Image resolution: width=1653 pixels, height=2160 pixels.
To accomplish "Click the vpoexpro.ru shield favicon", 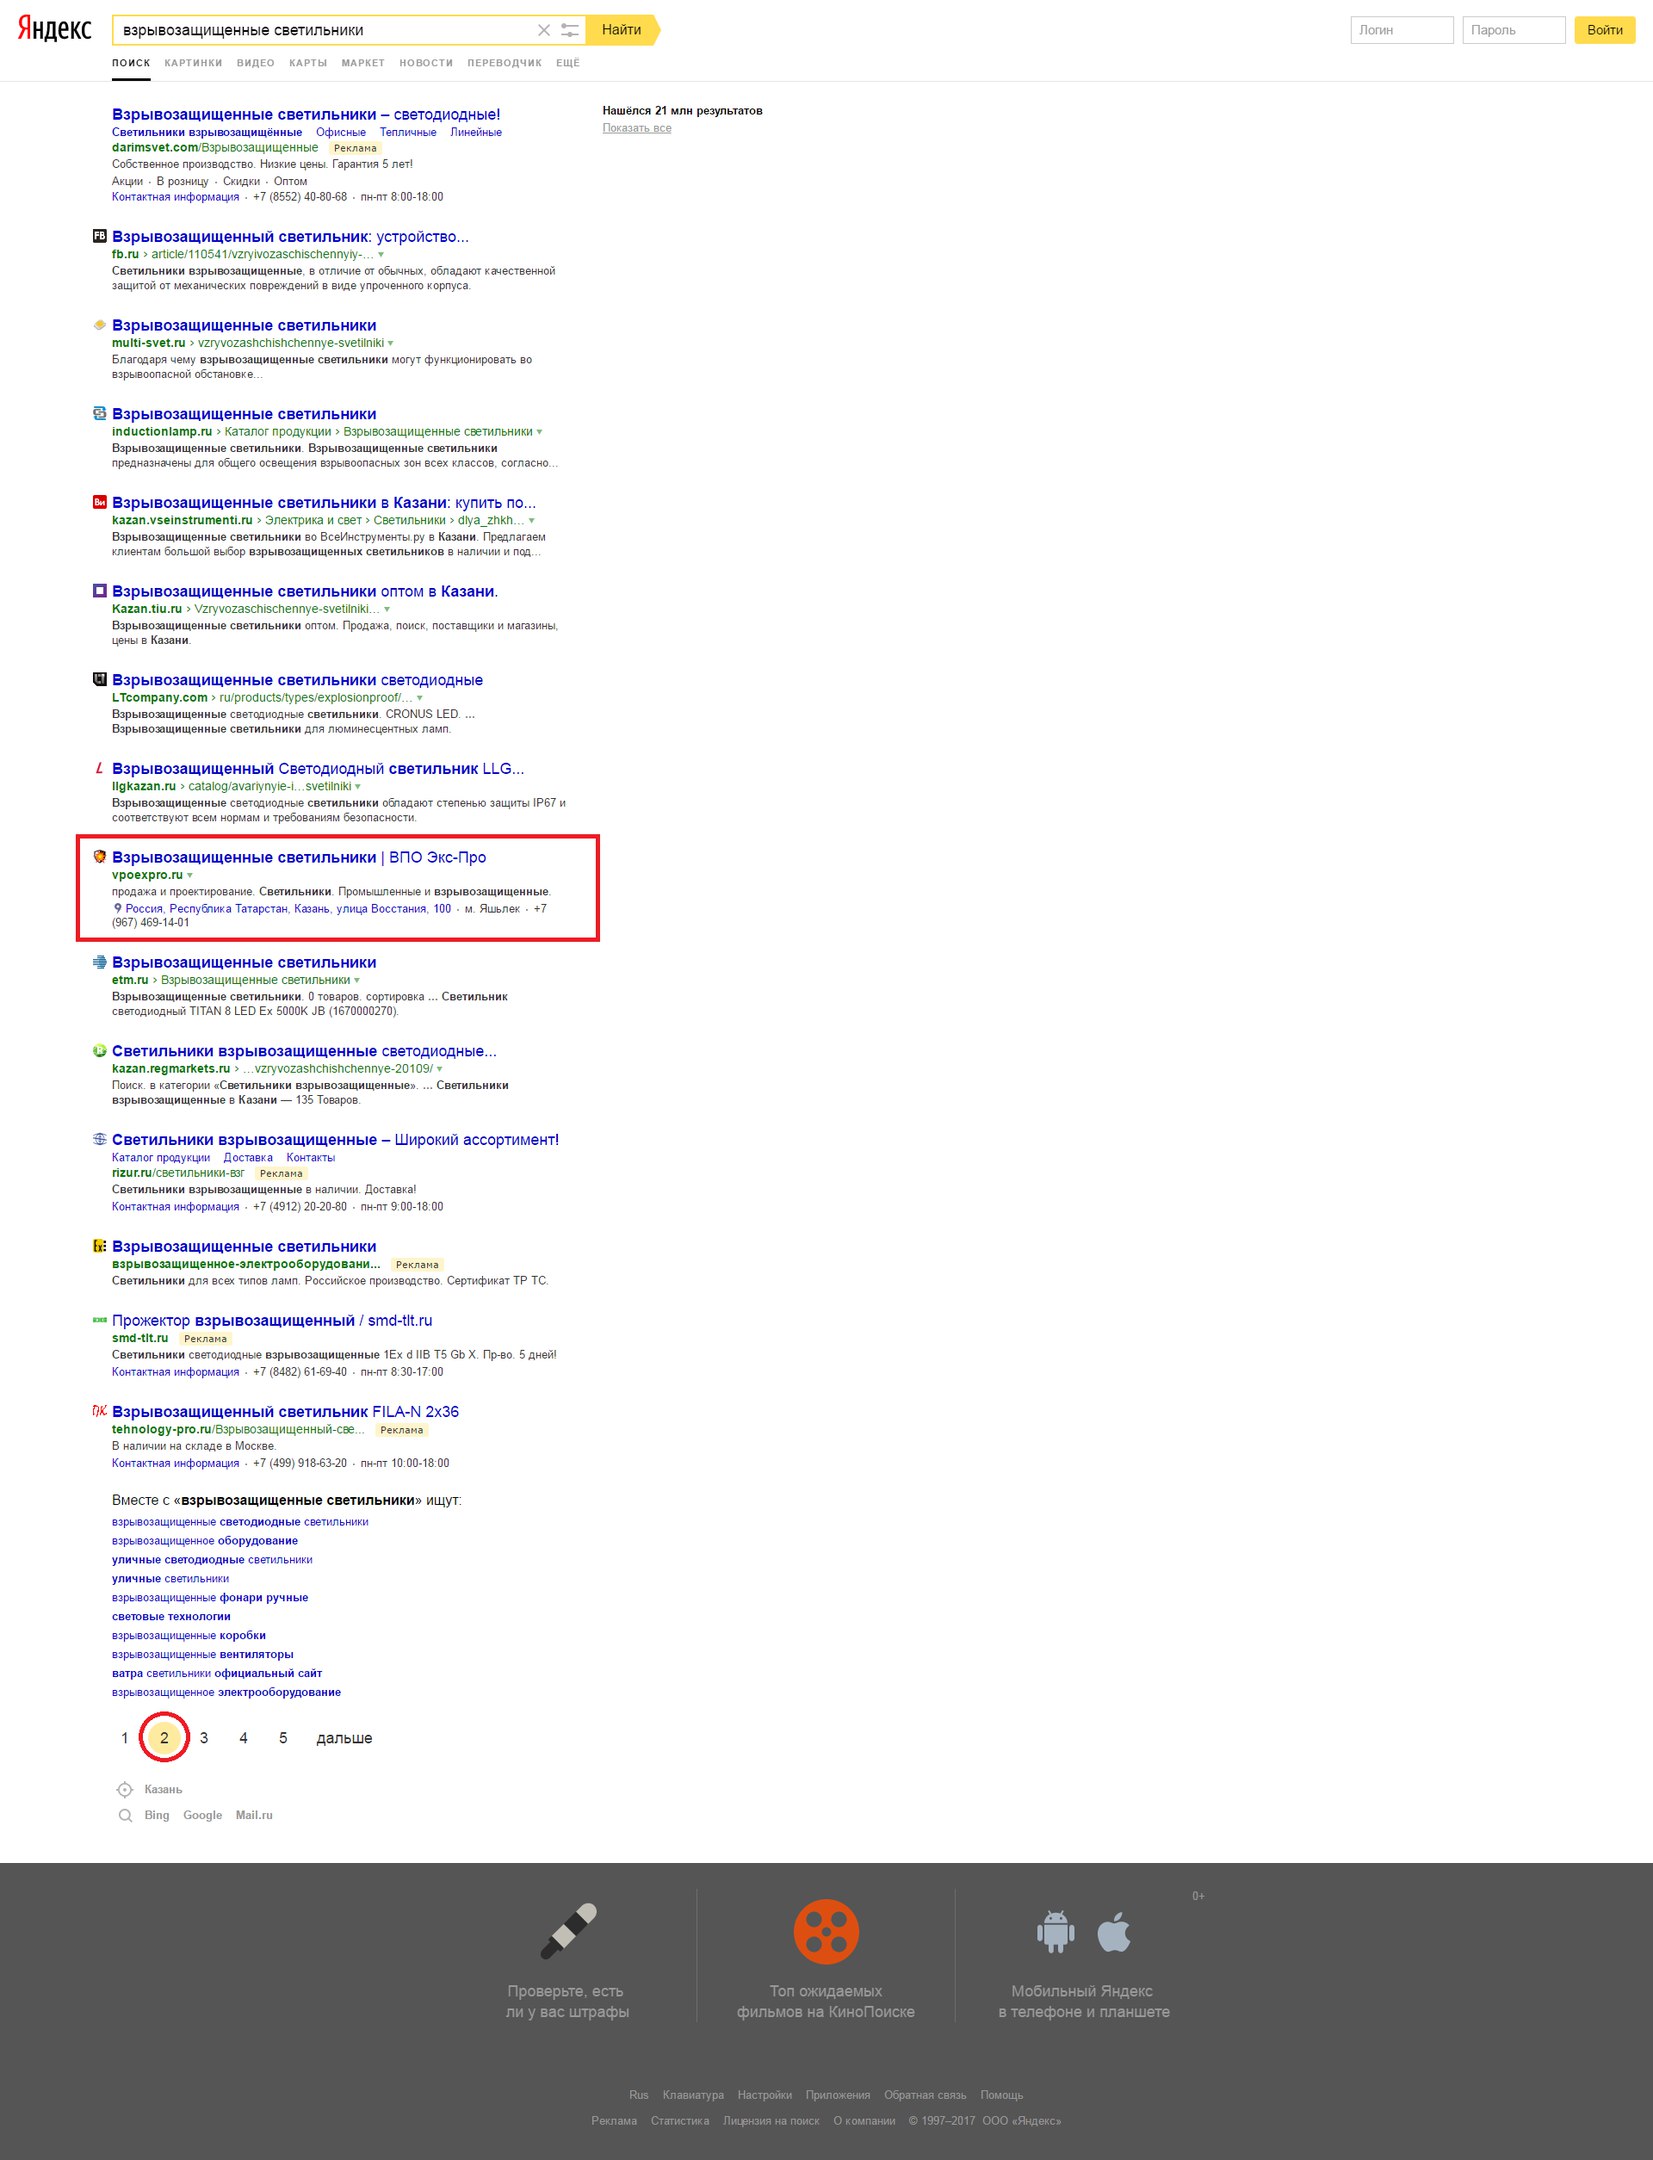I will click(99, 857).
